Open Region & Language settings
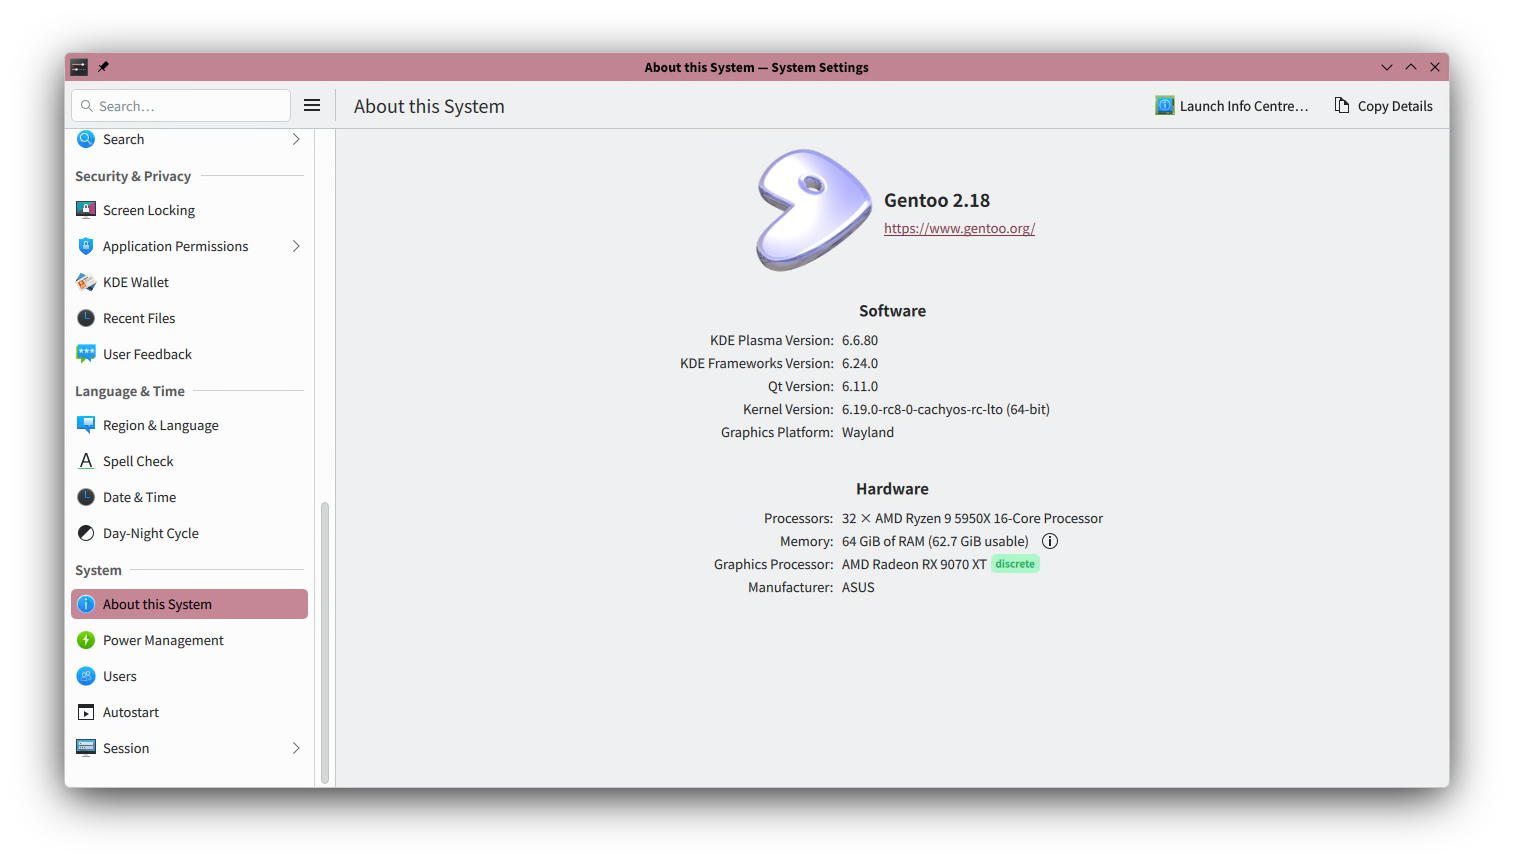Screen dimensions: 1514x864 [x=189, y=425]
